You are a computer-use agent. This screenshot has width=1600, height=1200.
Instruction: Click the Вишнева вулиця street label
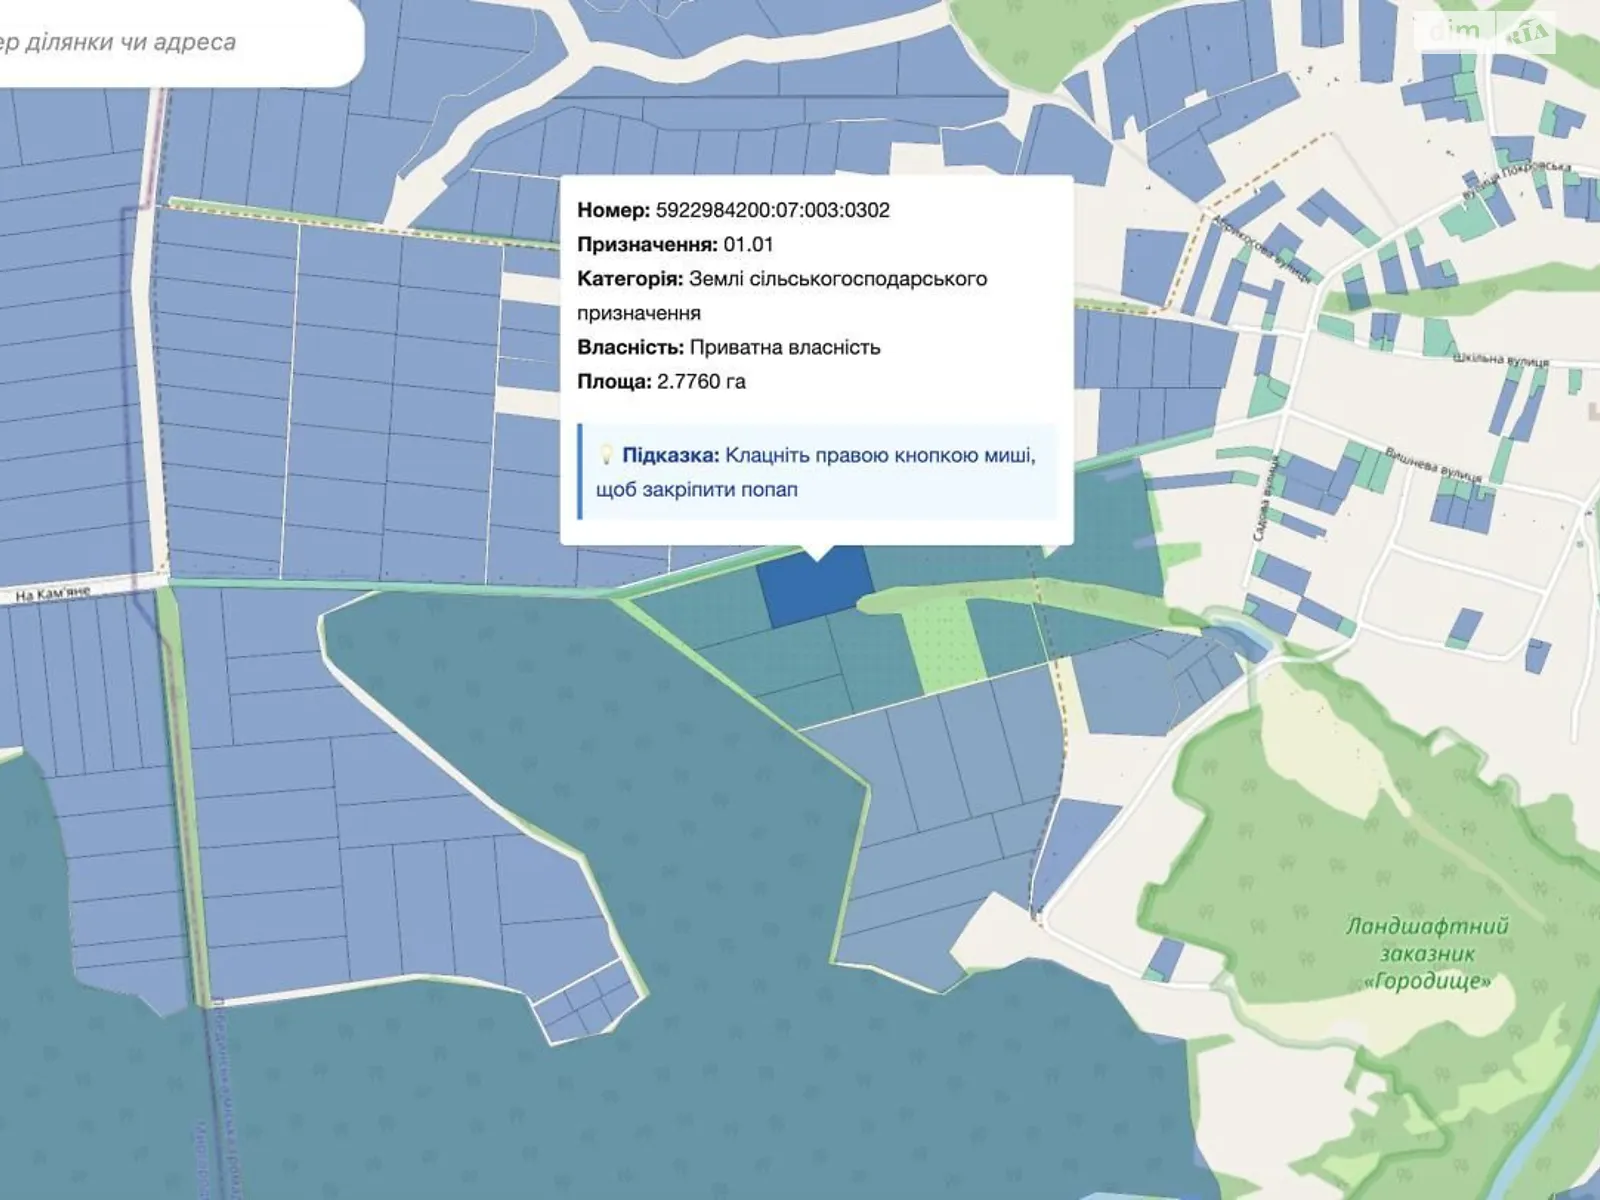[1432, 465]
